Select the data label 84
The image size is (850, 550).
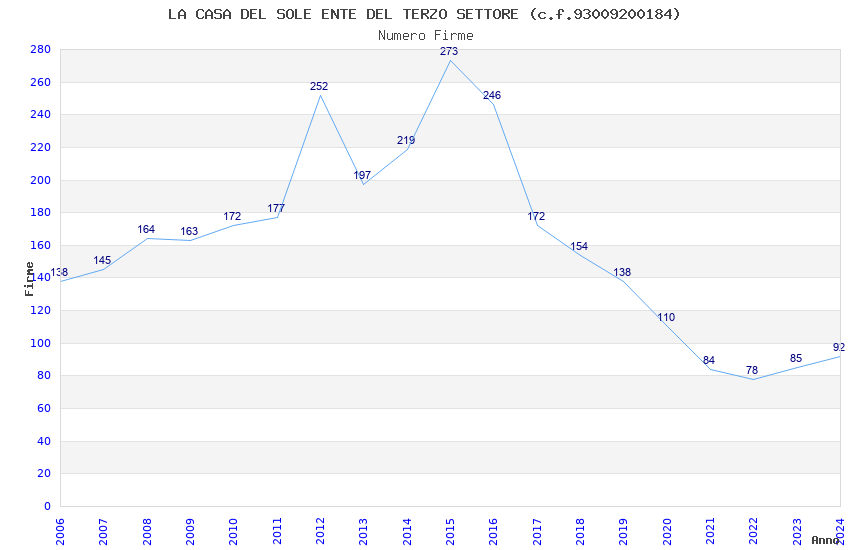pos(709,360)
